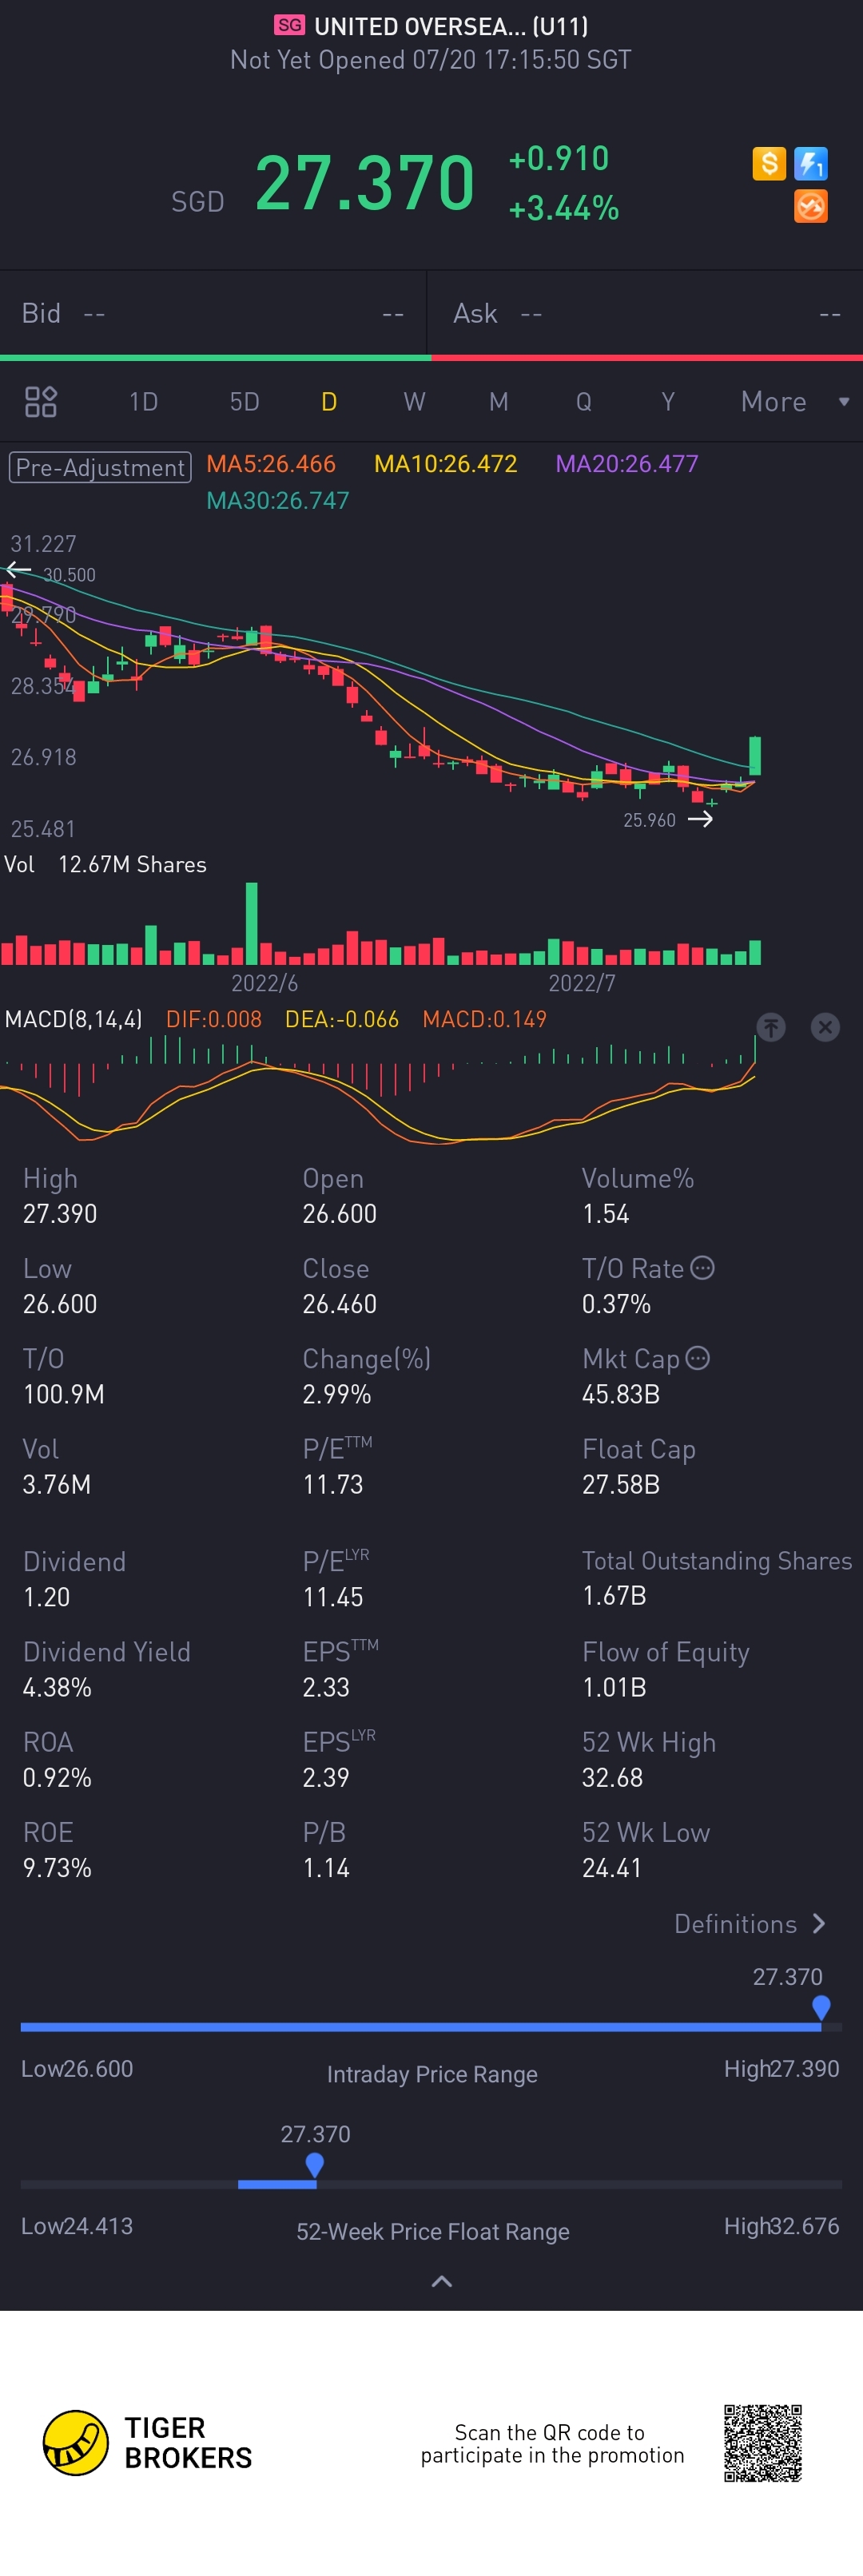Tap the promotion QR code
Screen dimensions: 863x2576
tap(763, 2443)
